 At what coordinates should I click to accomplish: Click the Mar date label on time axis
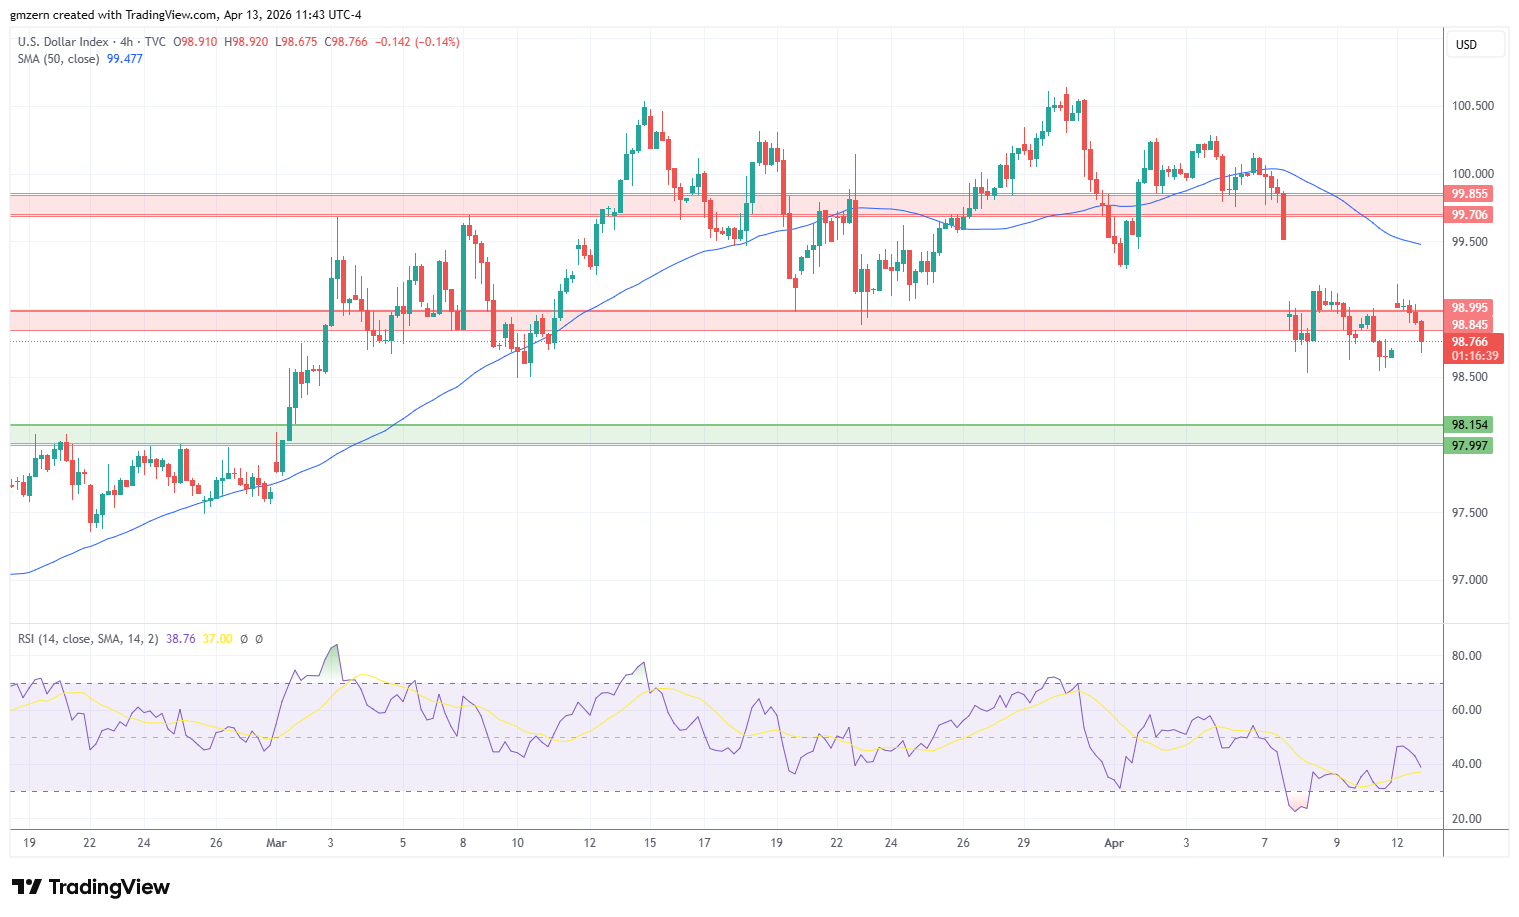(x=277, y=843)
